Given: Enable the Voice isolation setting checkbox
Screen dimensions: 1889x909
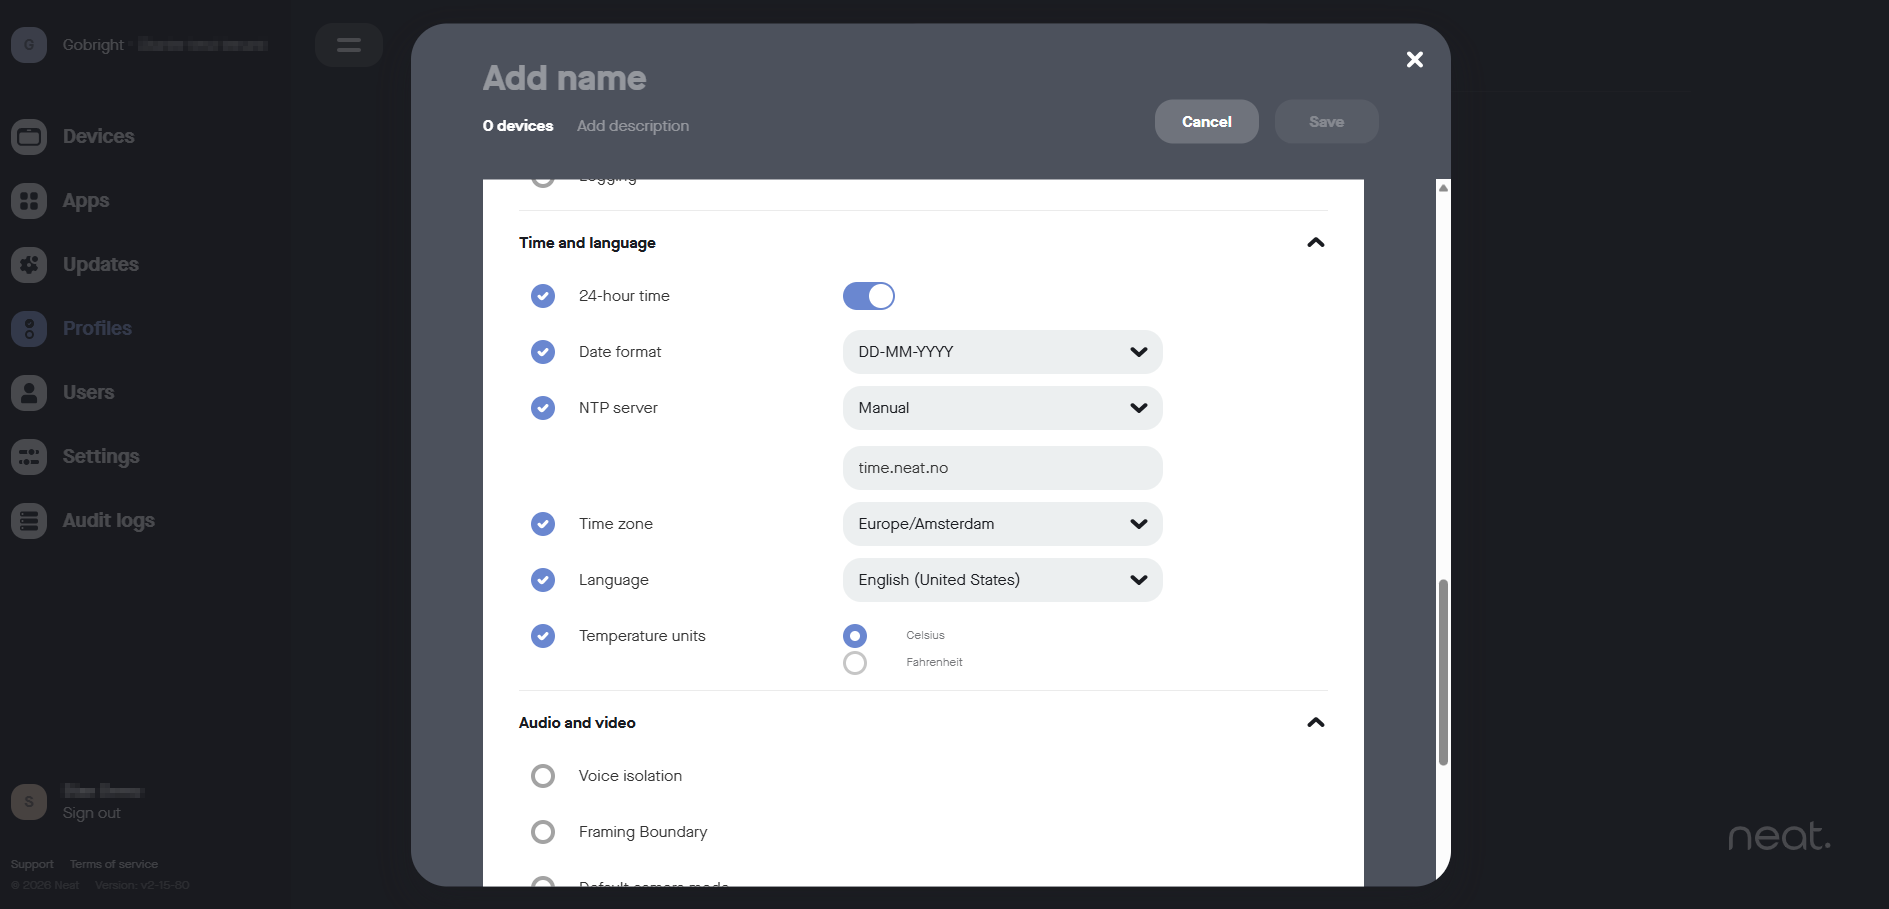Looking at the screenshot, I should (543, 776).
